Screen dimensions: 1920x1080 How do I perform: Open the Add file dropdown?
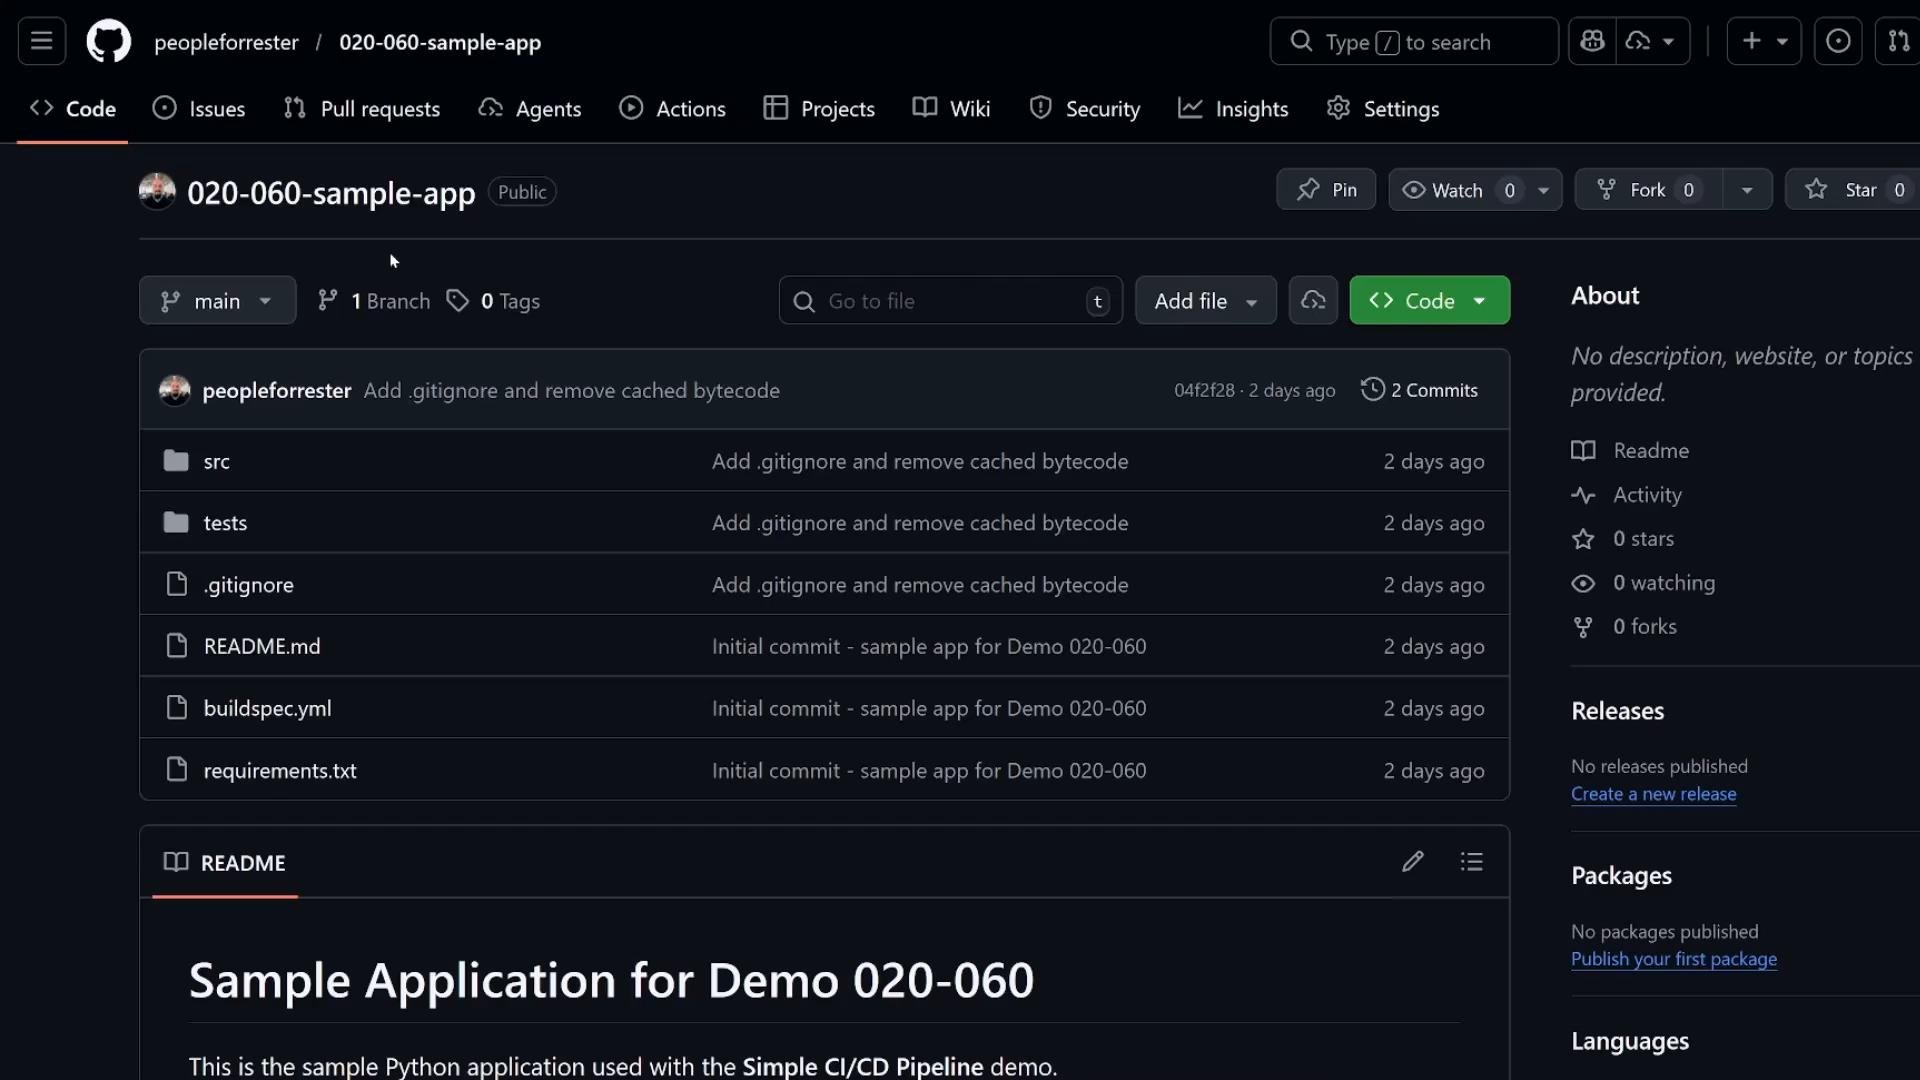tap(1205, 300)
